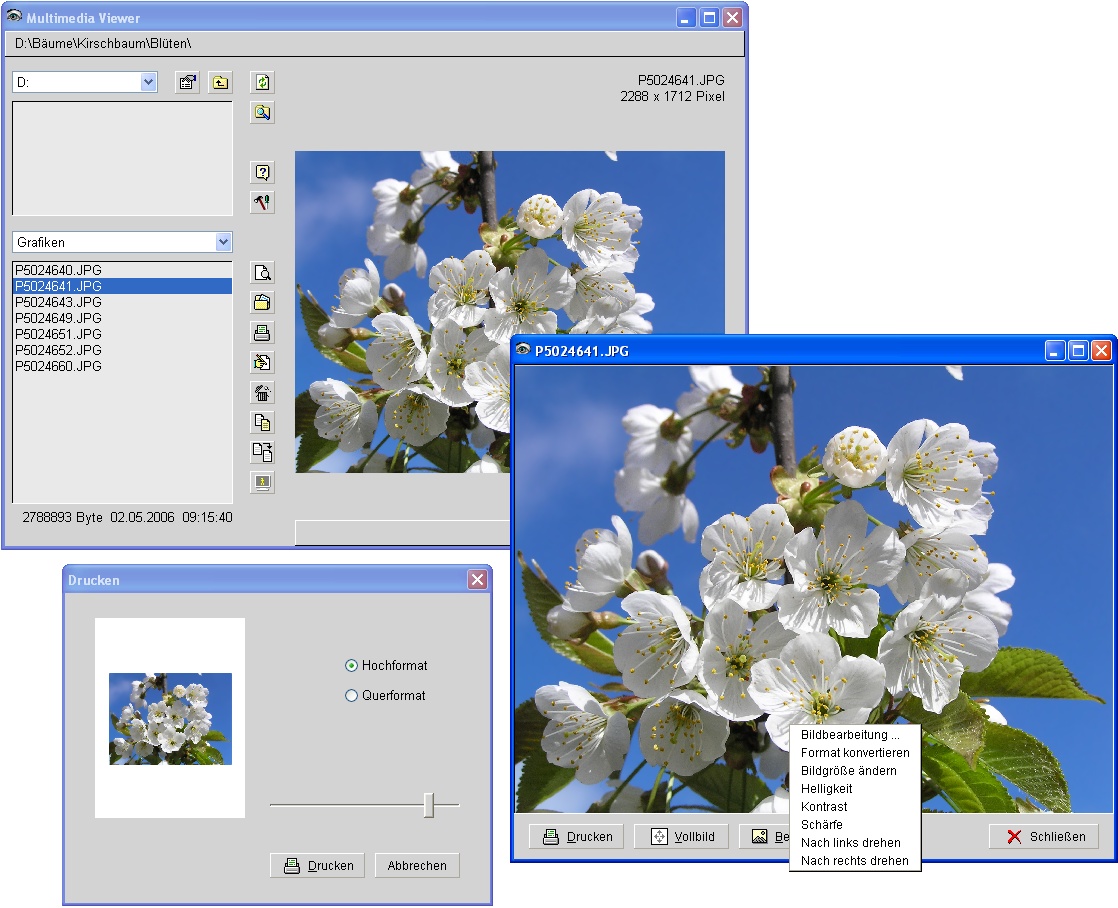The width and height of the screenshot is (1118, 908).
Task: Click the printer icon in main viewer sidebar
Action: [x=262, y=333]
